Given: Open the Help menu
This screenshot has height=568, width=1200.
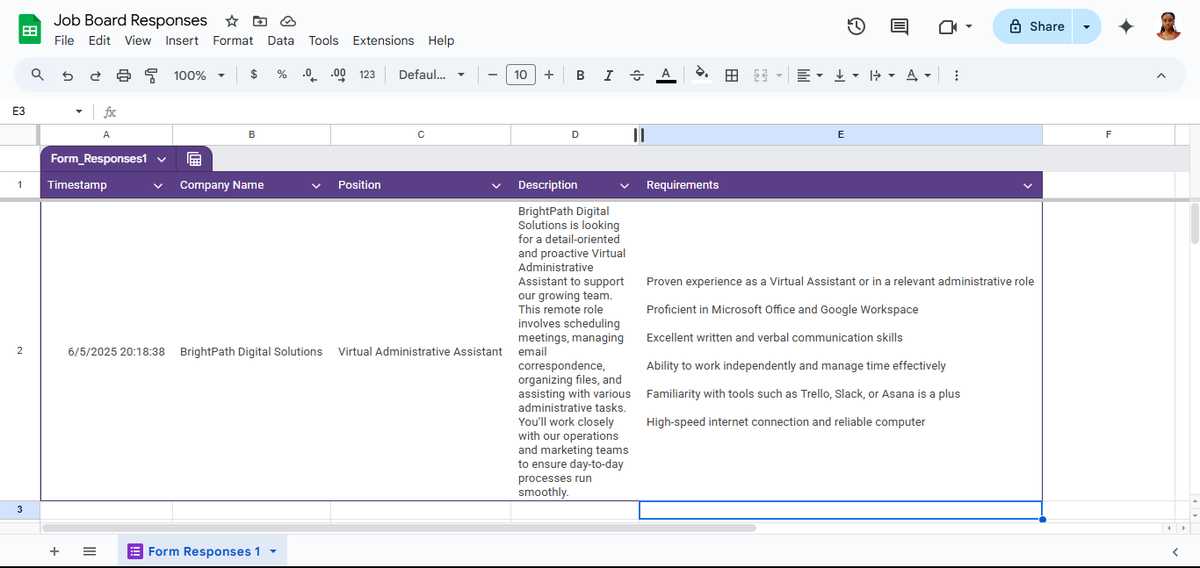Looking at the screenshot, I should click(441, 41).
